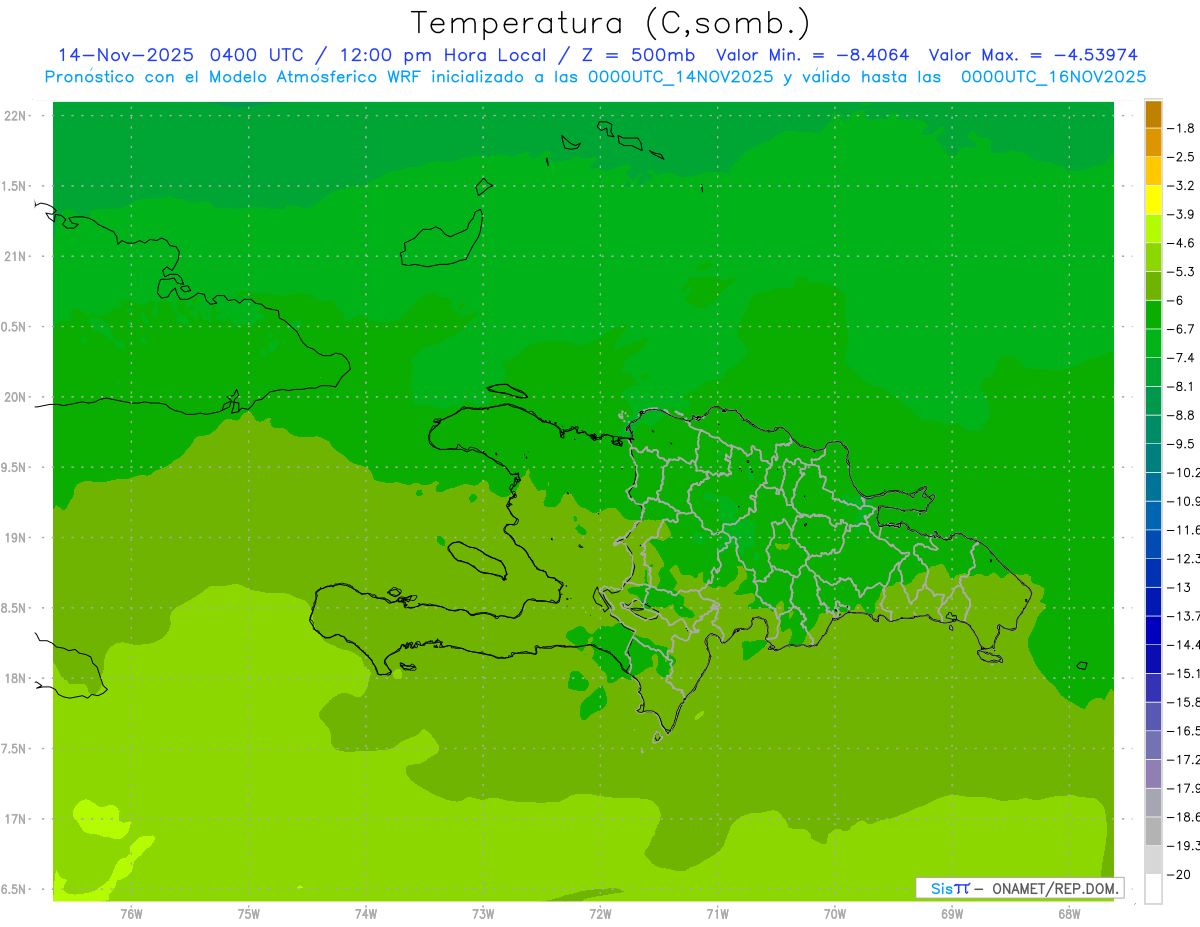The image size is (1200, 927).
Task: Click the '-2.5' colorbar label
Action: (1182, 157)
